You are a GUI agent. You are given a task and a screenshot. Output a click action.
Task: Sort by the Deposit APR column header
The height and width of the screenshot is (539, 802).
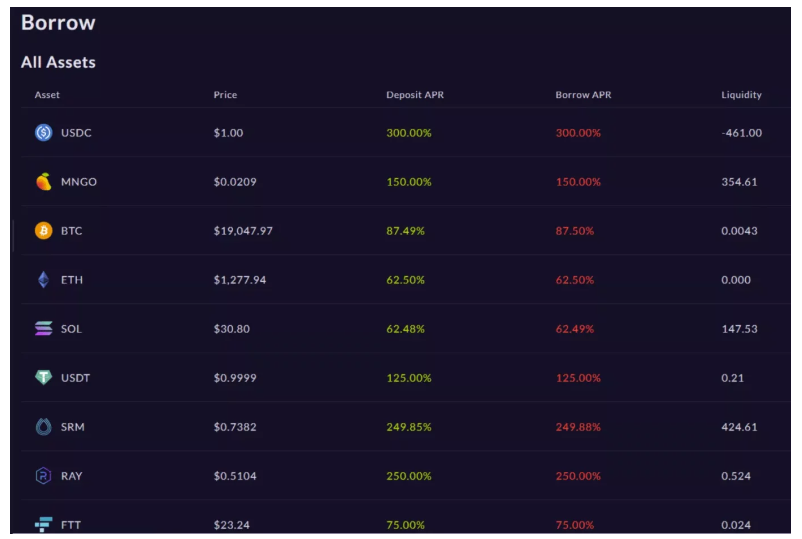[x=415, y=95]
